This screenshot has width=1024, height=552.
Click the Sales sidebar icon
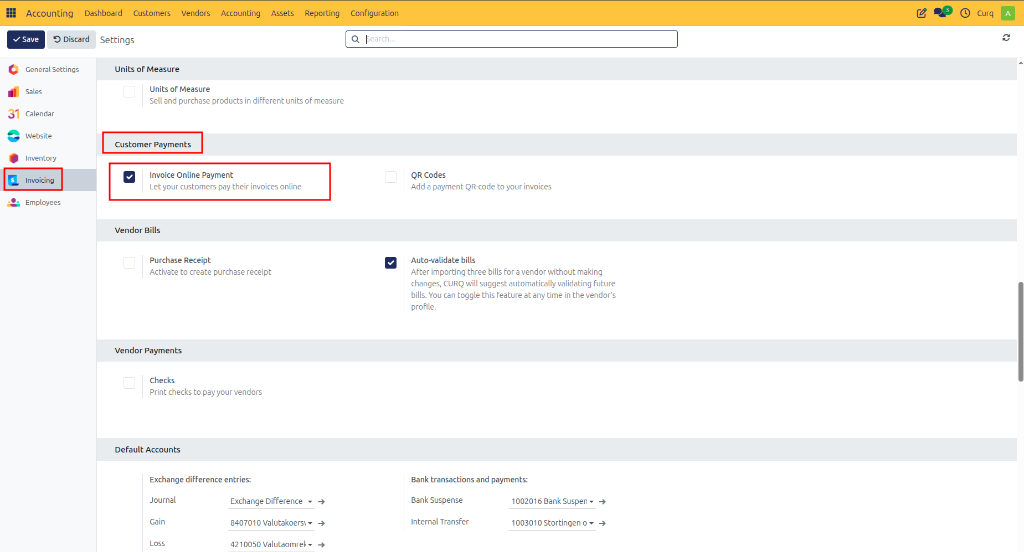(14, 91)
